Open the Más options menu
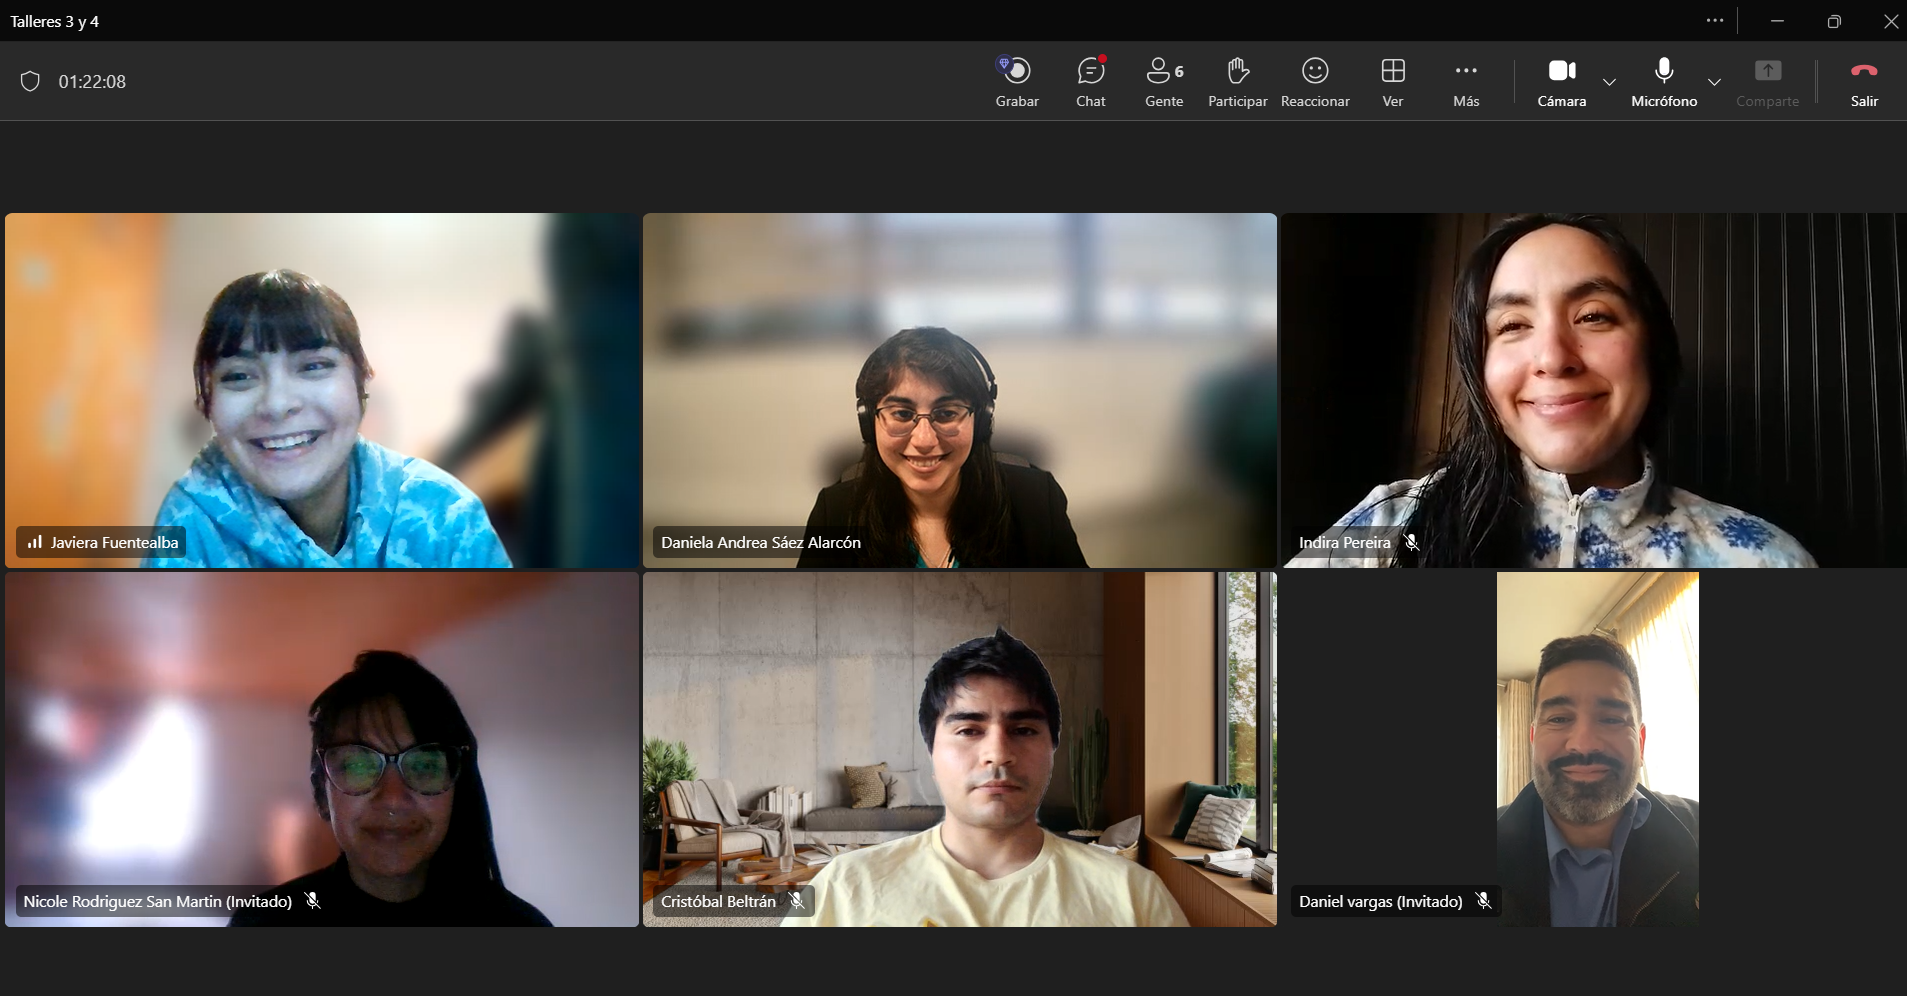Image resolution: width=1907 pixels, height=996 pixels. click(x=1466, y=82)
